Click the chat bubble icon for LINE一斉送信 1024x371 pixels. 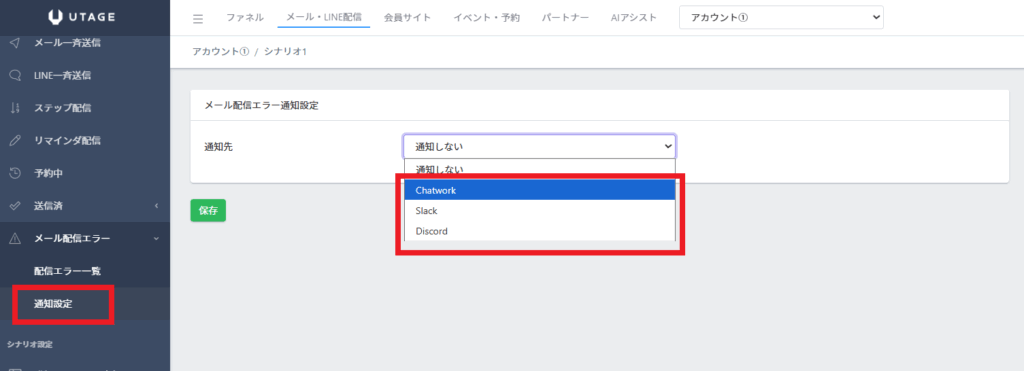(16, 76)
